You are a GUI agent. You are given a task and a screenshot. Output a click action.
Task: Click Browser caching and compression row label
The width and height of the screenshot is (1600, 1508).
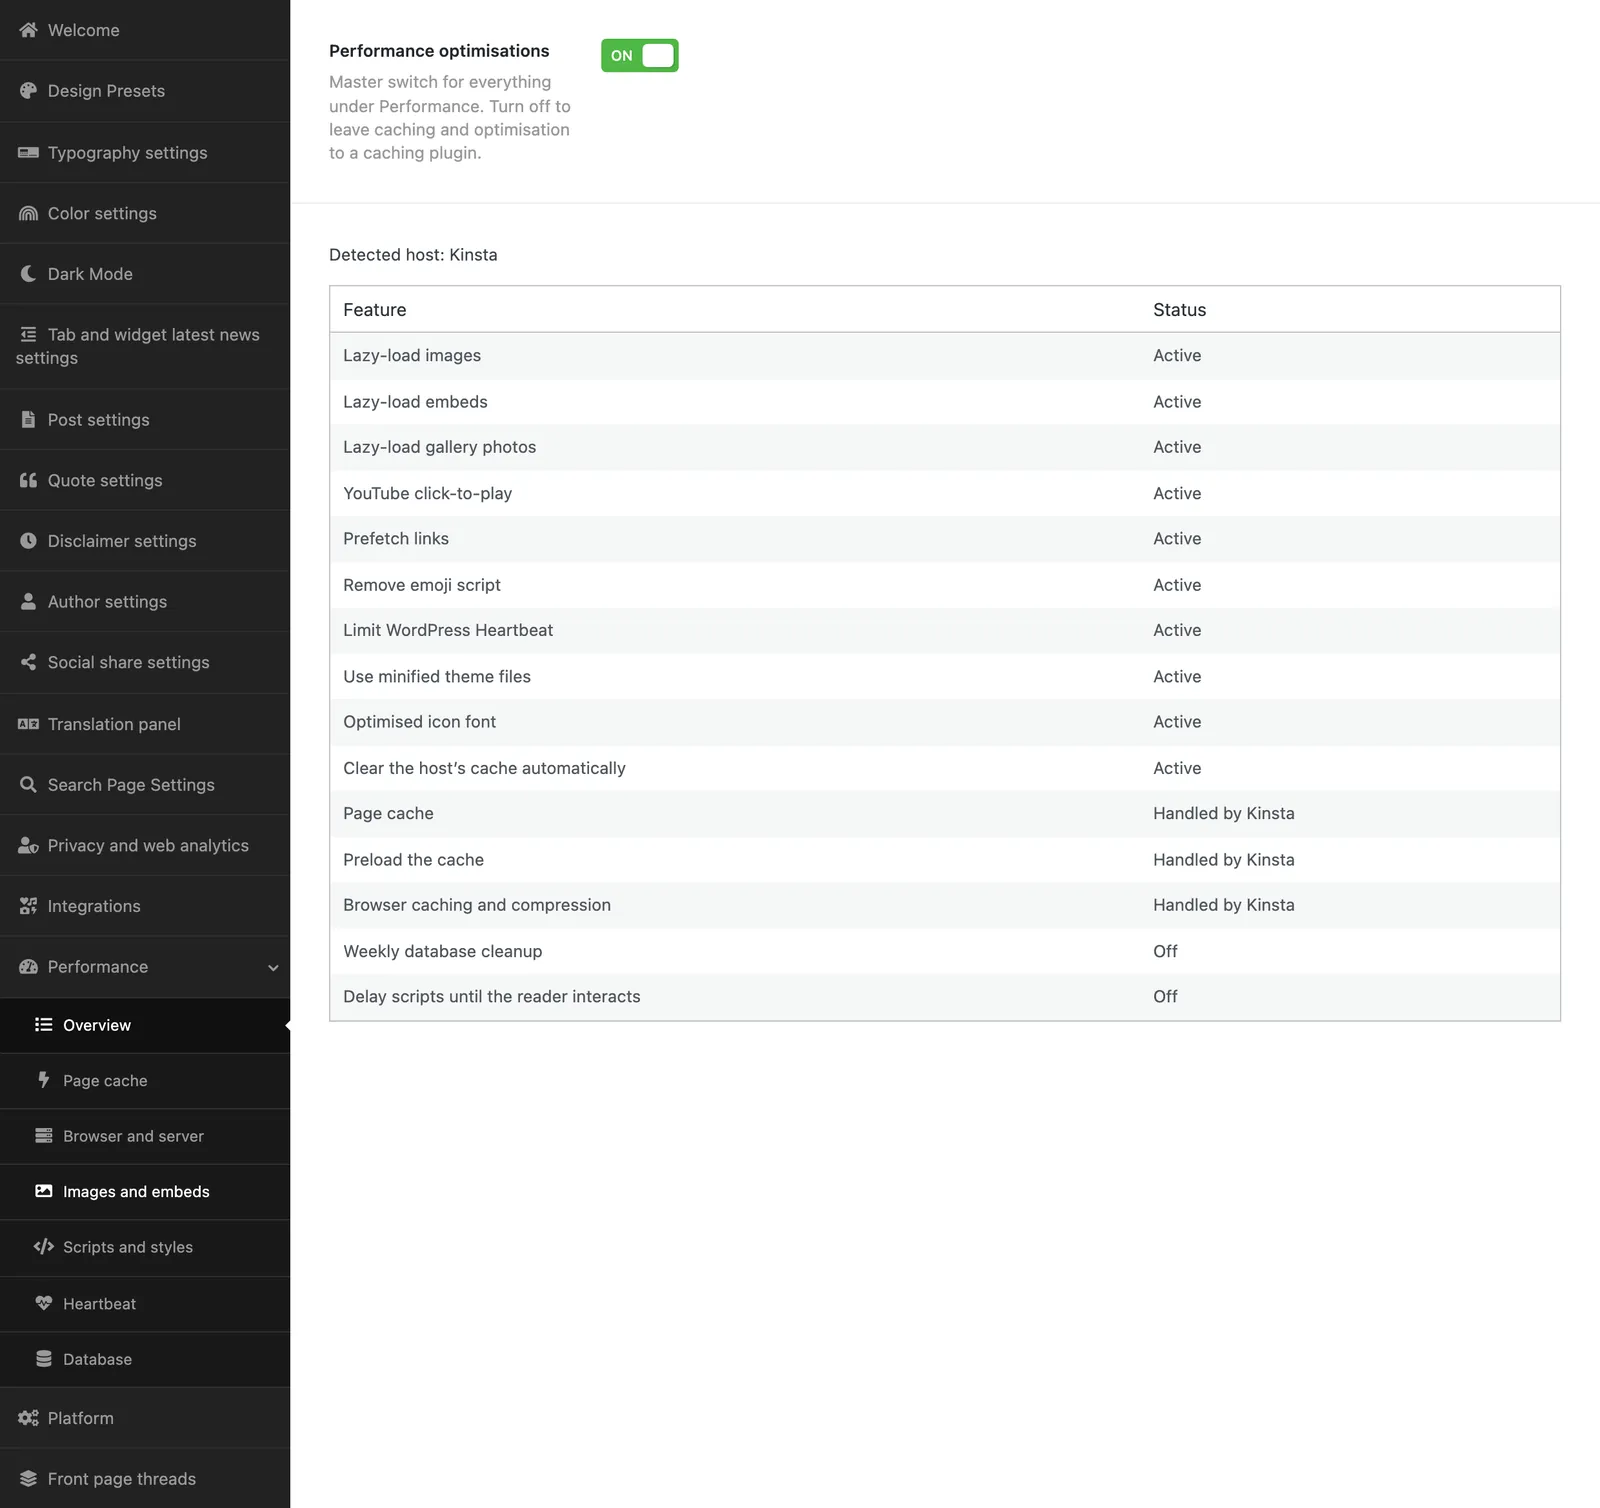[x=477, y=905]
